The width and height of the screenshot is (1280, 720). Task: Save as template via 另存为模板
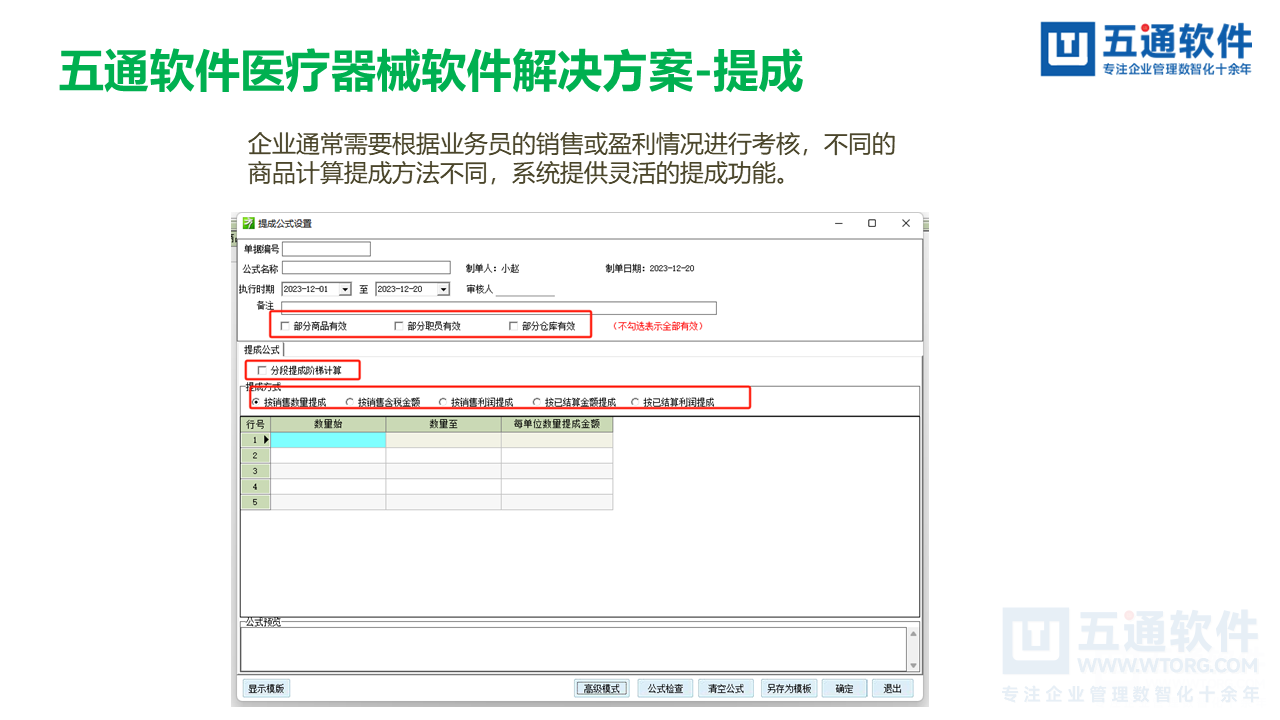(x=789, y=688)
